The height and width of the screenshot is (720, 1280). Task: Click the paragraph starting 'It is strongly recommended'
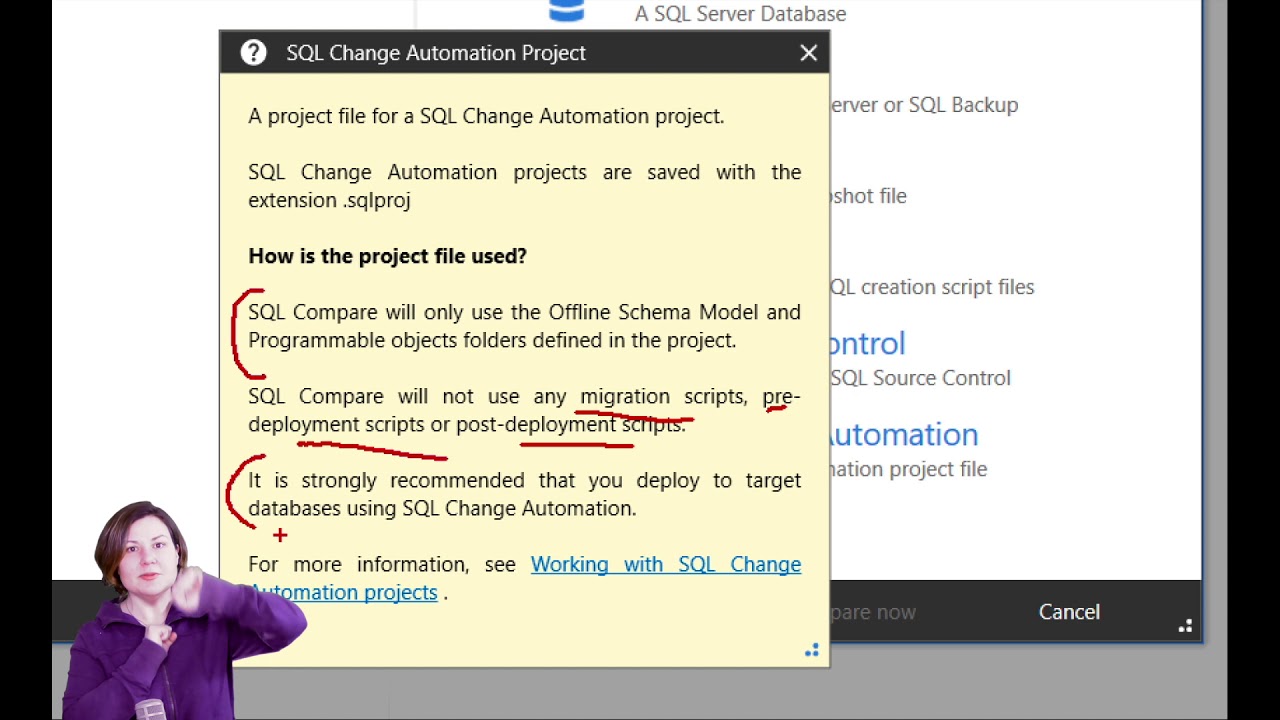pyautogui.click(x=525, y=494)
